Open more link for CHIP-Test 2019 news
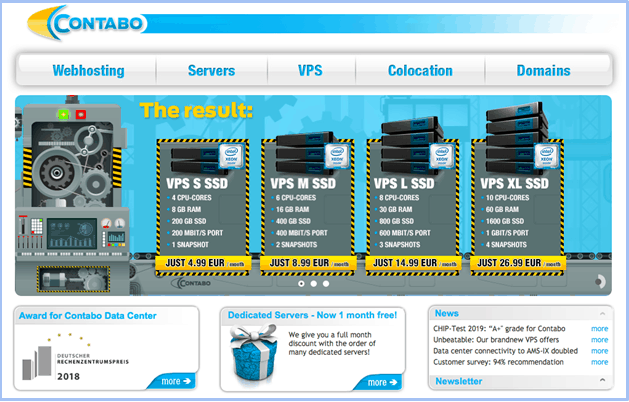The width and height of the screenshot is (629, 402). pyautogui.click(x=599, y=329)
